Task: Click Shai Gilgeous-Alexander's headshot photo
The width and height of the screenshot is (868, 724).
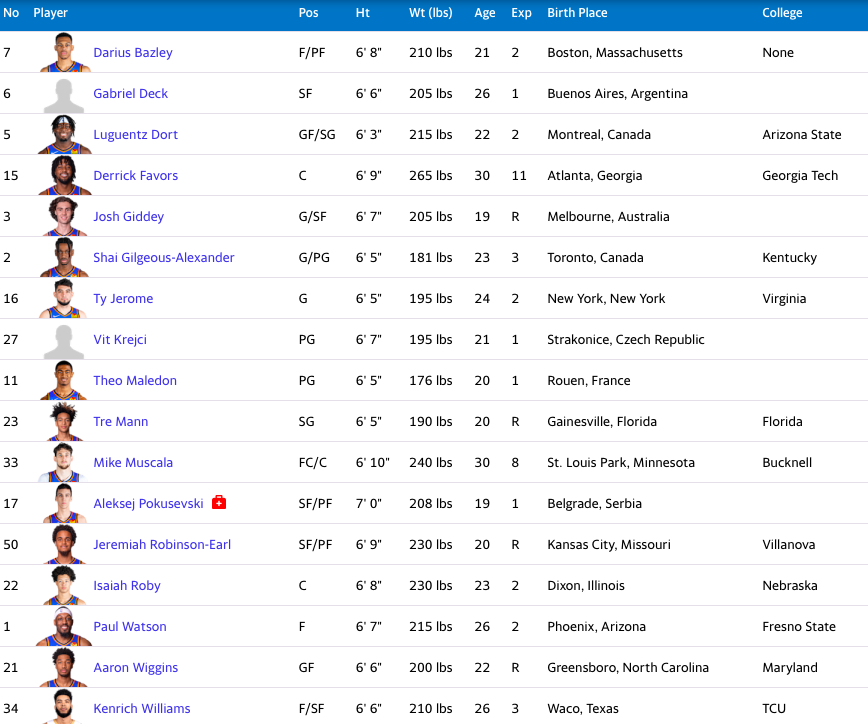Action: pyautogui.click(x=64, y=257)
